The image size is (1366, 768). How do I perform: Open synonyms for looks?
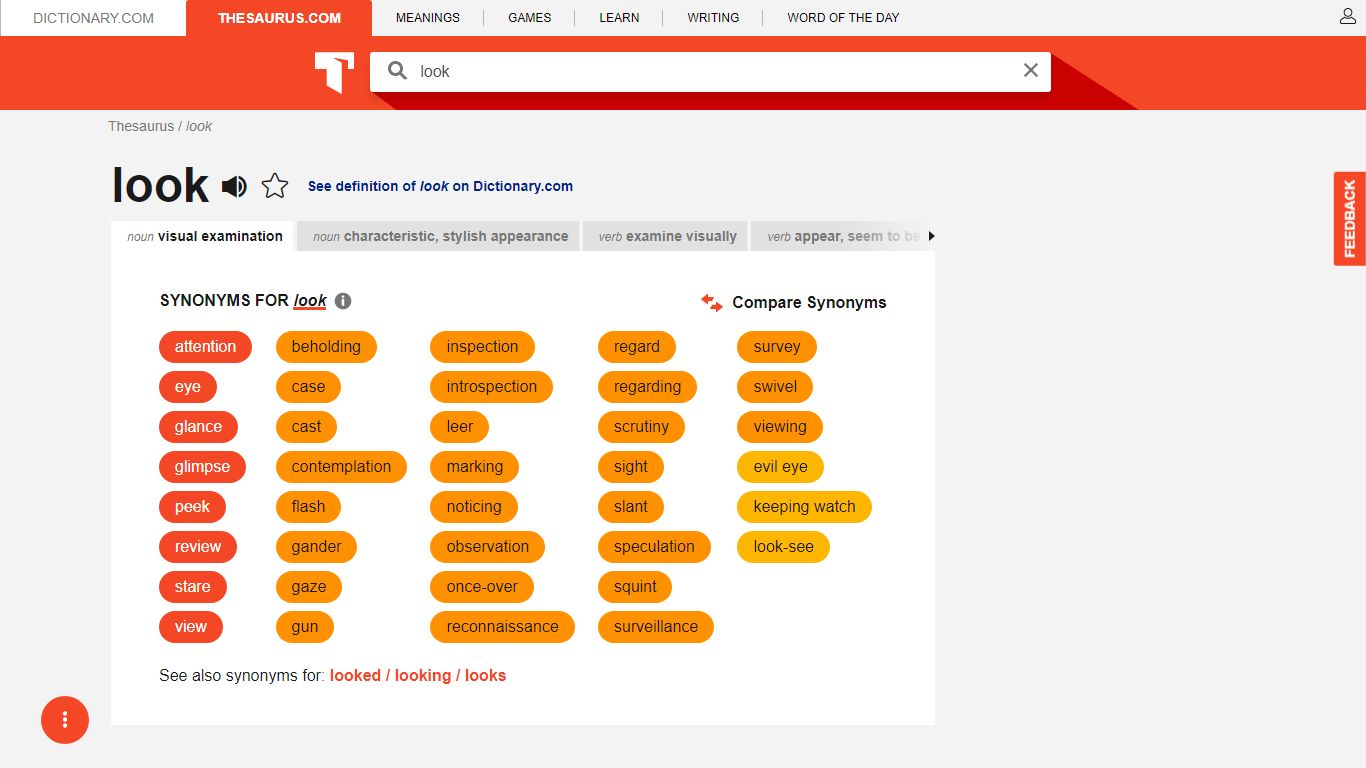(x=486, y=675)
